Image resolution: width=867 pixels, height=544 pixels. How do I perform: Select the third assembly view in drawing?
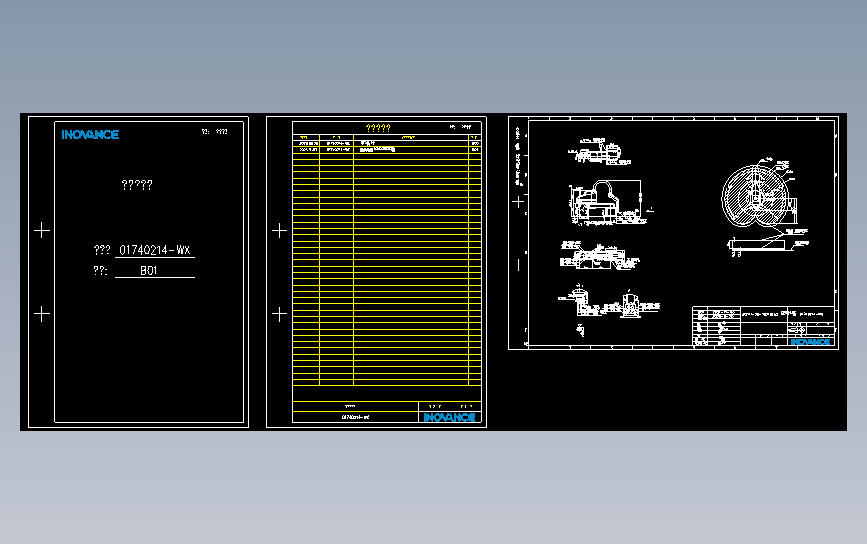(599, 257)
